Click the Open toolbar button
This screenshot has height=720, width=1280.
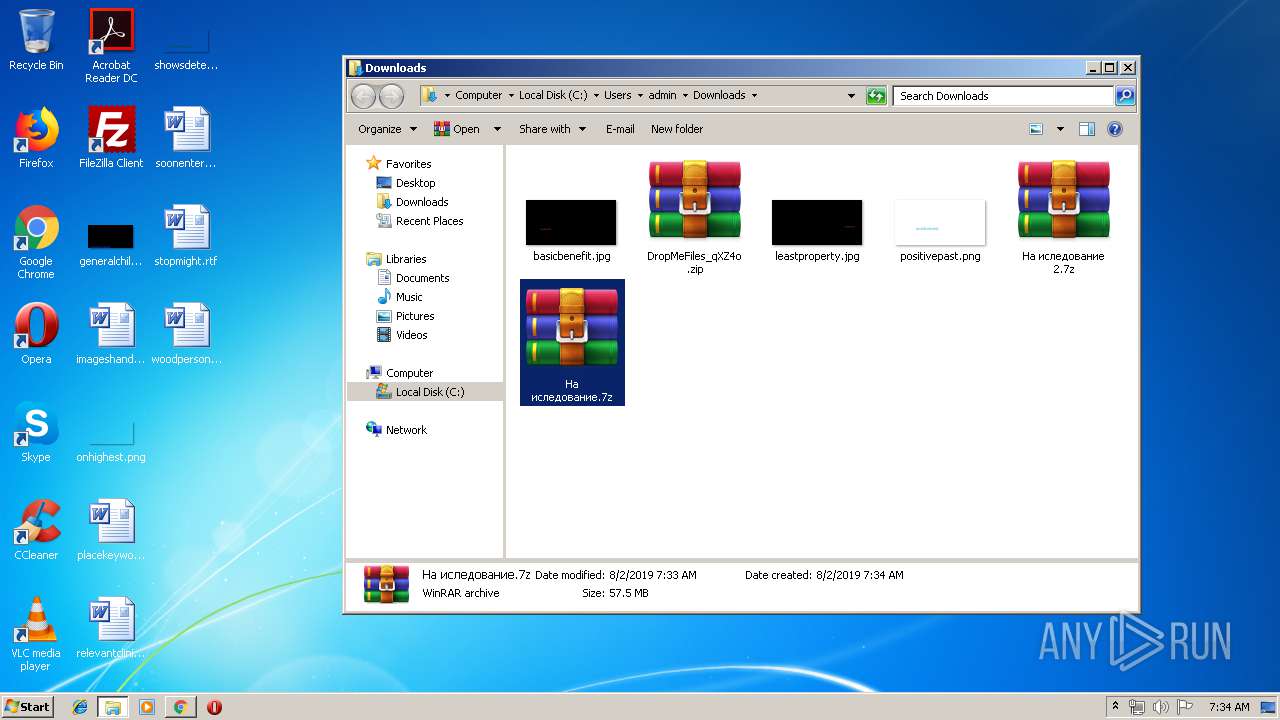pyautogui.click(x=457, y=129)
